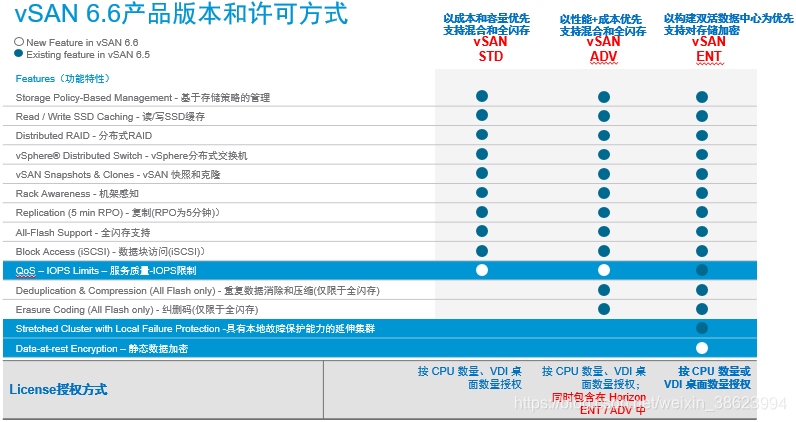Click white ADV dot in QoS IOPS Limits row

(604, 270)
